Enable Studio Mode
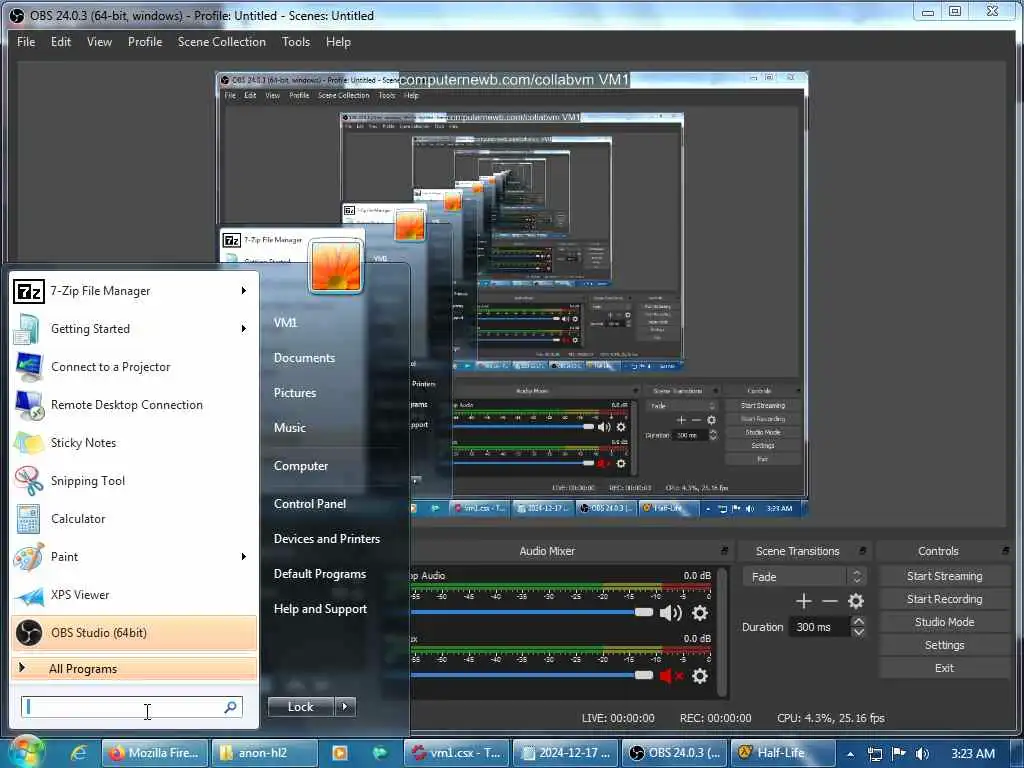The height and width of the screenshot is (768, 1024). (944, 622)
